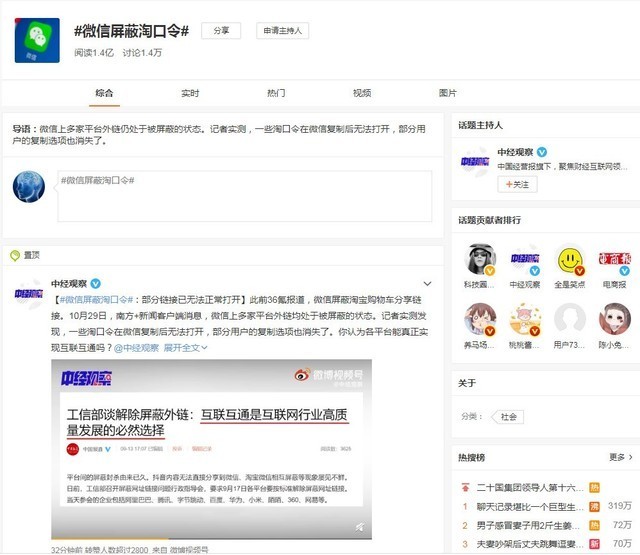This screenshot has width=640, height=555.
Task: Expand full text with 展开全文
Action: pos(186,348)
